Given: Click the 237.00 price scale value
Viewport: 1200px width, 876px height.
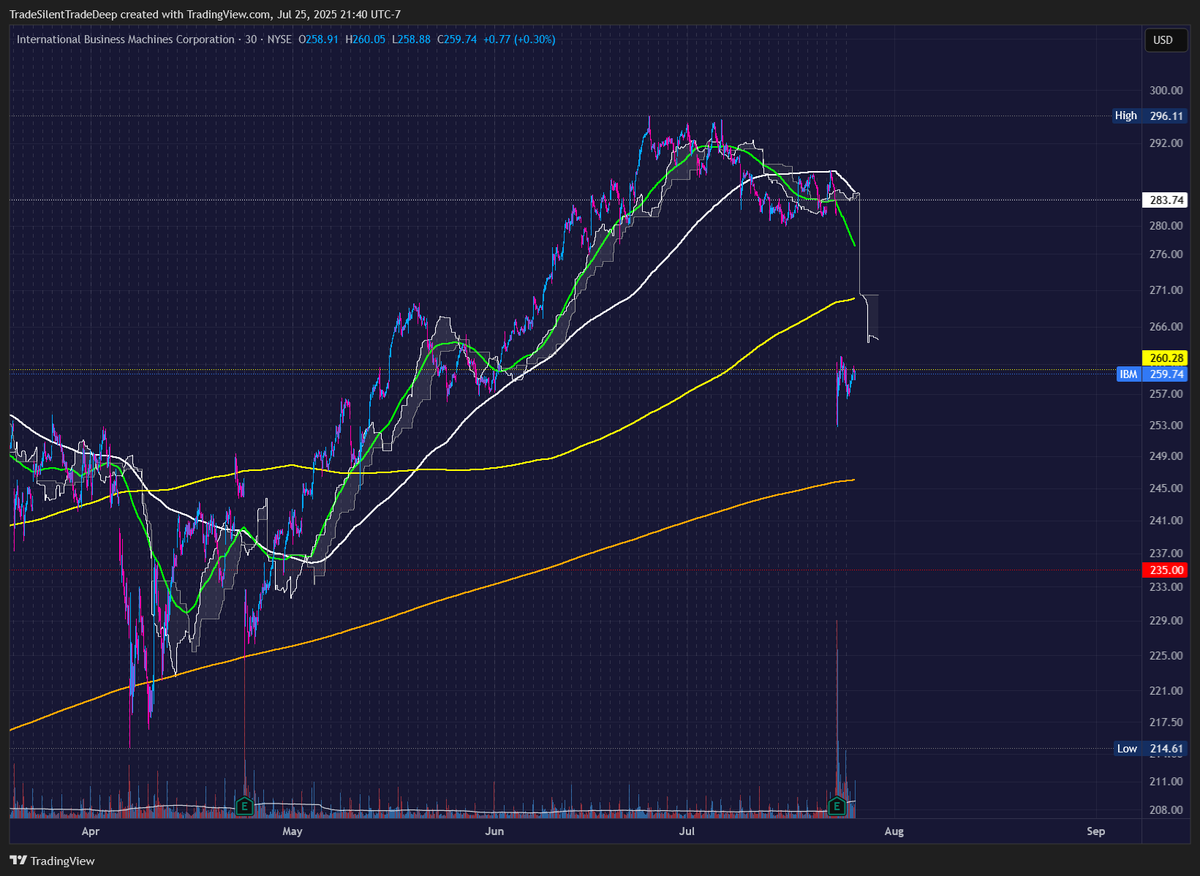Looking at the screenshot, I should coord(1165,553).
